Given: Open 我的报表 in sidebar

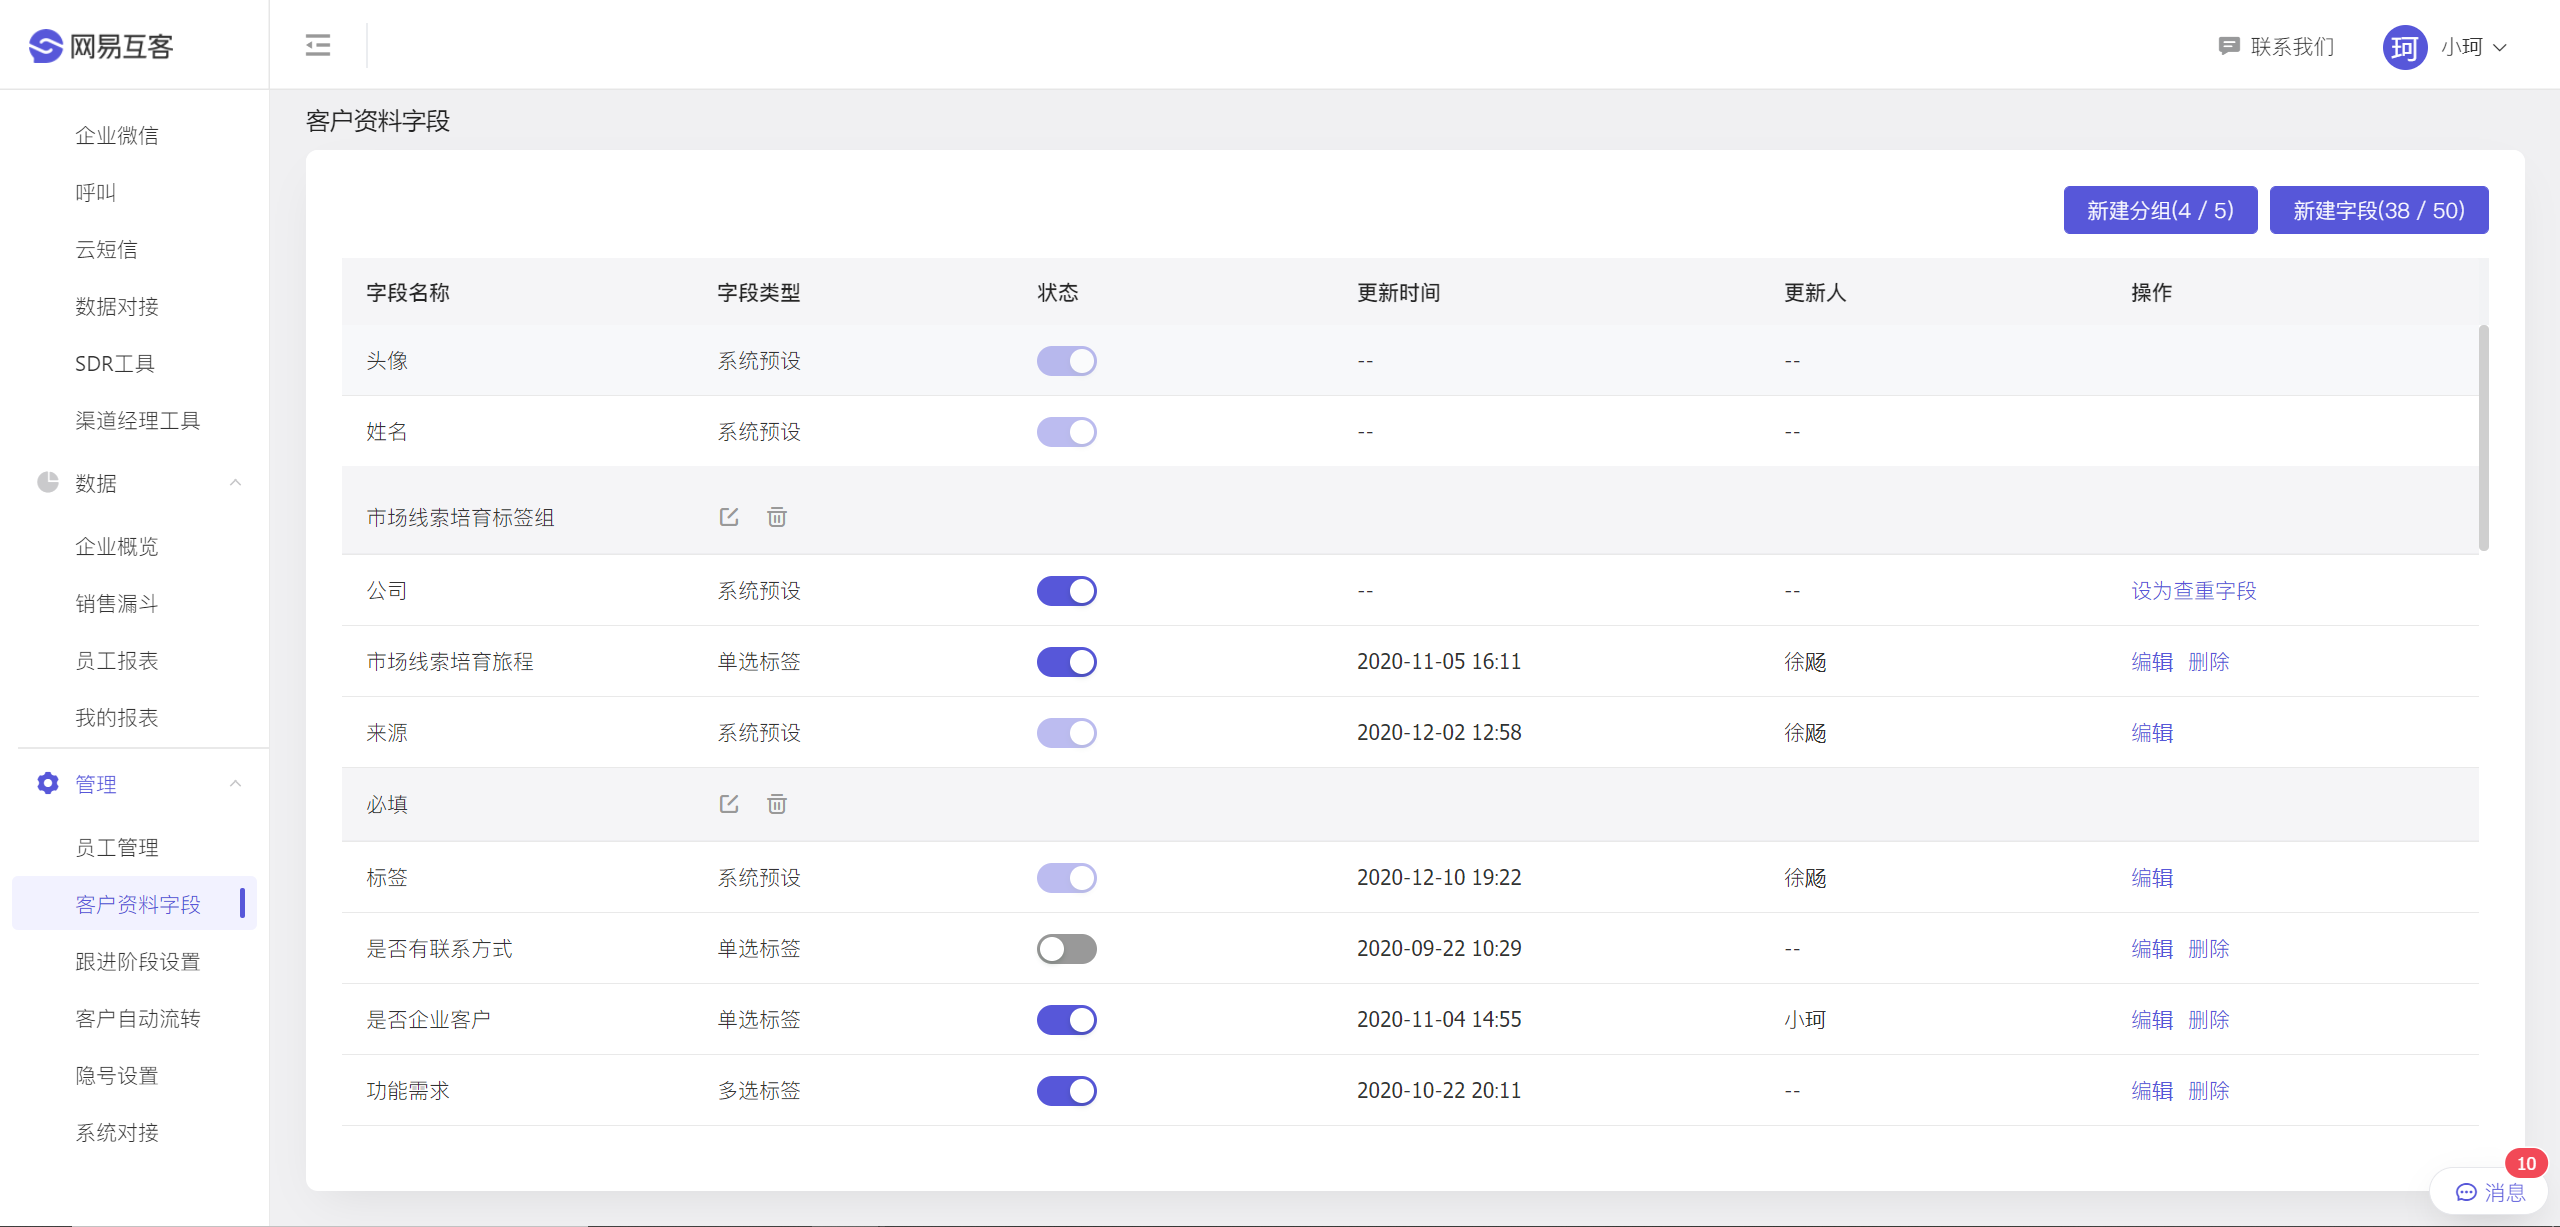Looking at the screenshot, I should tap(117, 717).
